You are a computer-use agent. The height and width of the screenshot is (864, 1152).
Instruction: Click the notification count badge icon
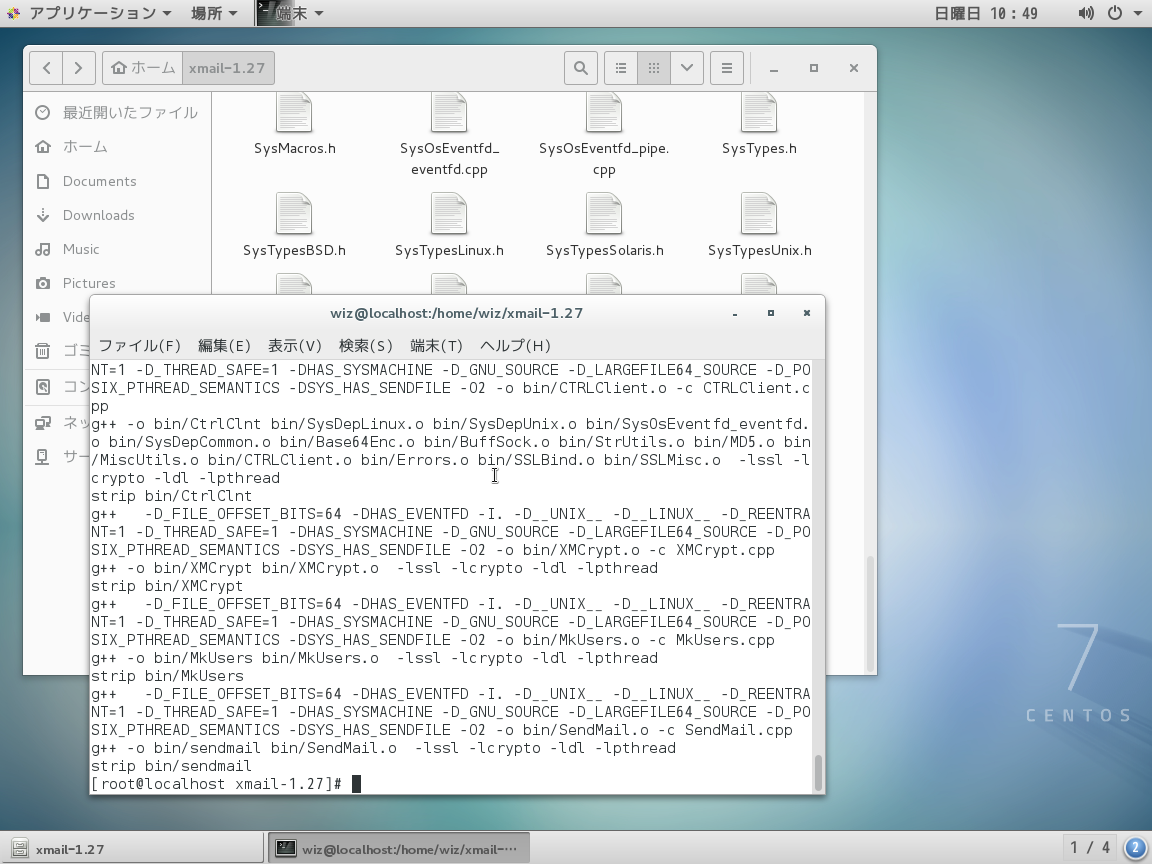click(1136, 849)
